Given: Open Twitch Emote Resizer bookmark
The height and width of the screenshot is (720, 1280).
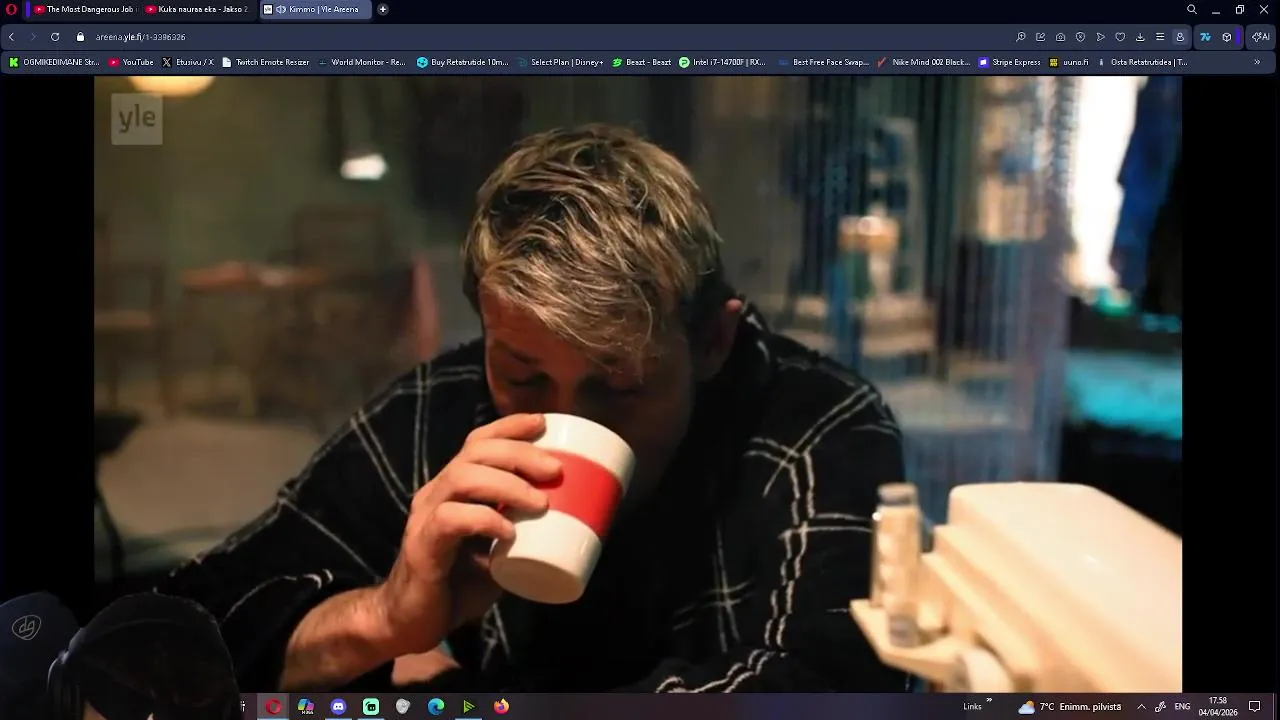Looking at the screenshot, I should [266, 62].
